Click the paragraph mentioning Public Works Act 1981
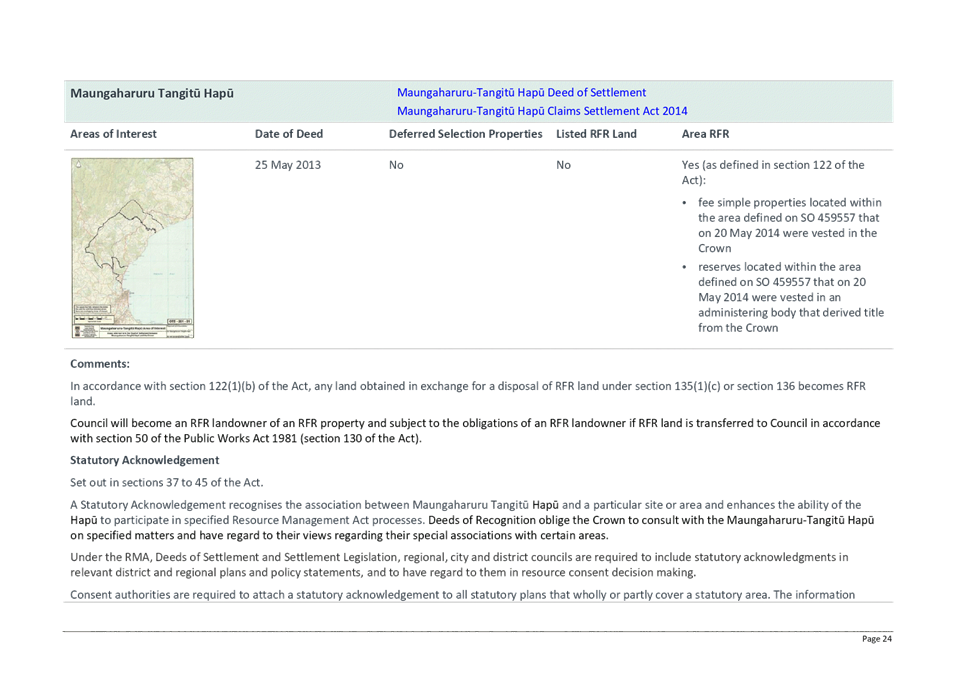The height and width of the screenshot is (676, 956). click(x=474, y=431)
